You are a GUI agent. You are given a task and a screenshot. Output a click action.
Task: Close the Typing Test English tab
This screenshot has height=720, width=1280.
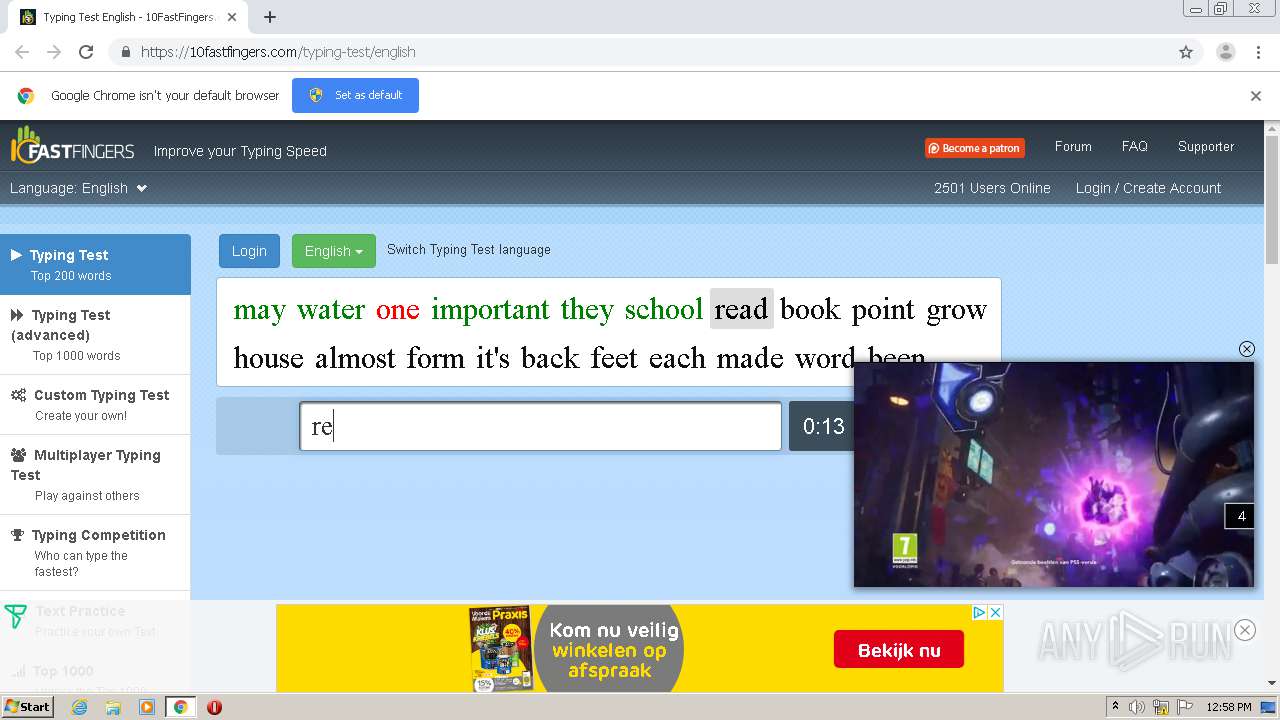[x=232, y=17]
